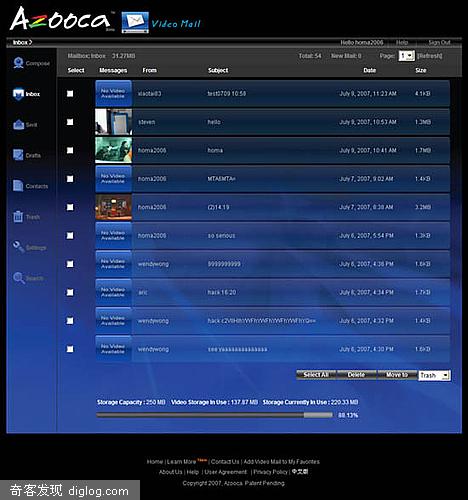Open the Search magnifier icon
Image resolution: width=468 pixels, height=500 pixels.
tap(19, 278)
